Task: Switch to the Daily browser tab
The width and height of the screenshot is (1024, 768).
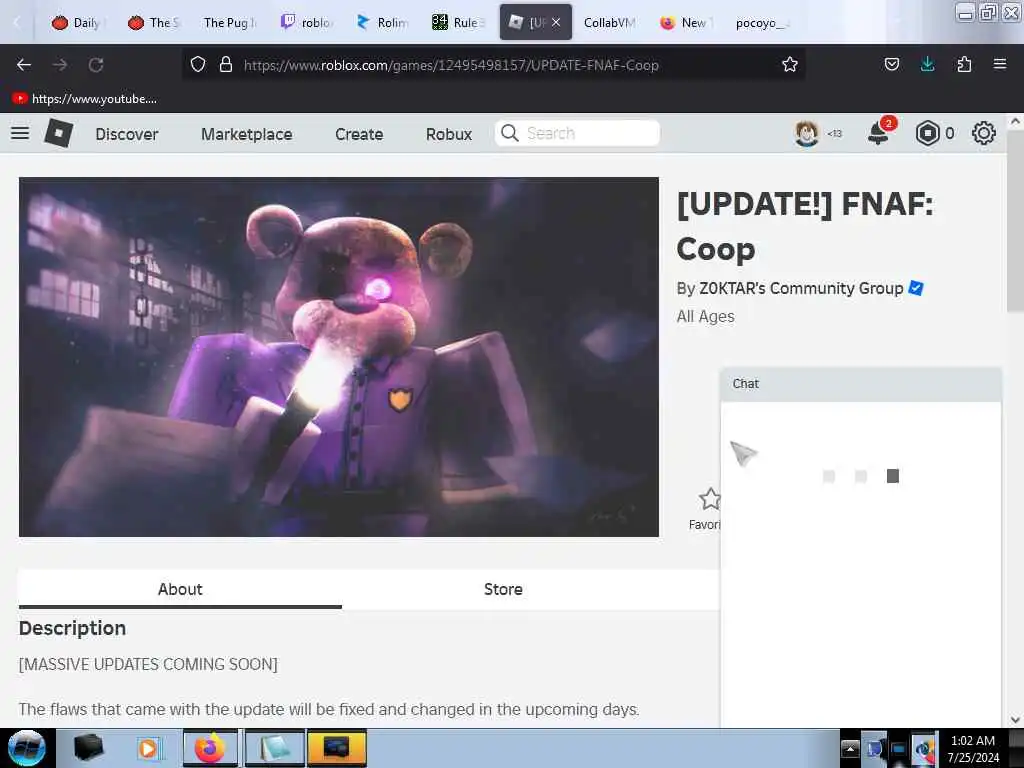Action: click(x=78, y=22)
